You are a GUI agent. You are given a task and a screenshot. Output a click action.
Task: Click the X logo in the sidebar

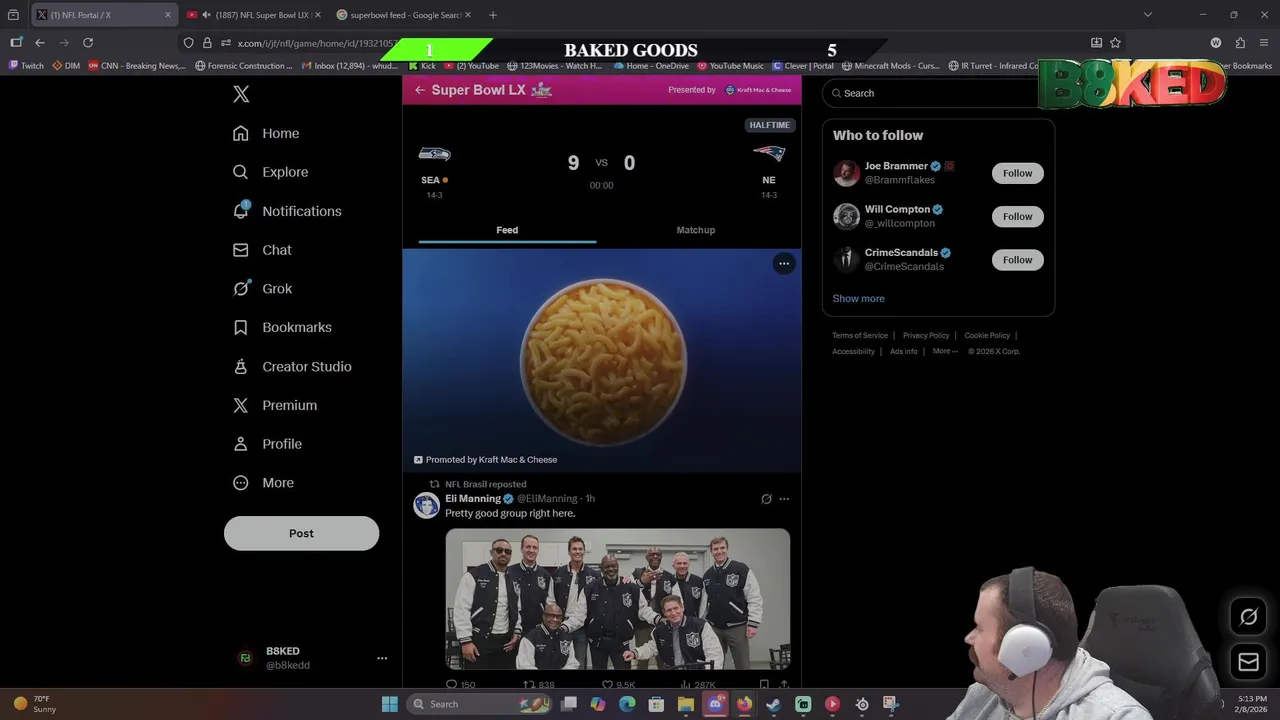coord(241,94)
